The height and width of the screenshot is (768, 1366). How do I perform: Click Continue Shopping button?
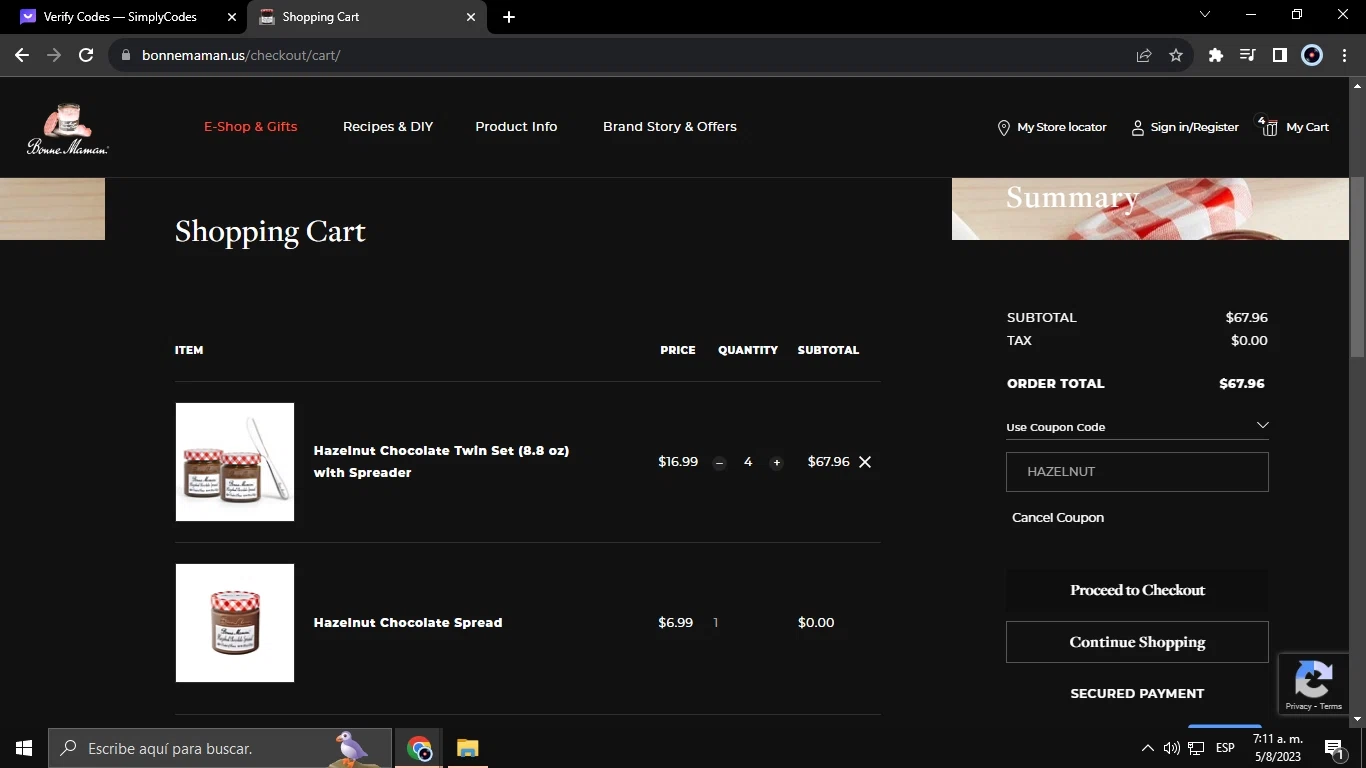click(x=1137, y=642)
